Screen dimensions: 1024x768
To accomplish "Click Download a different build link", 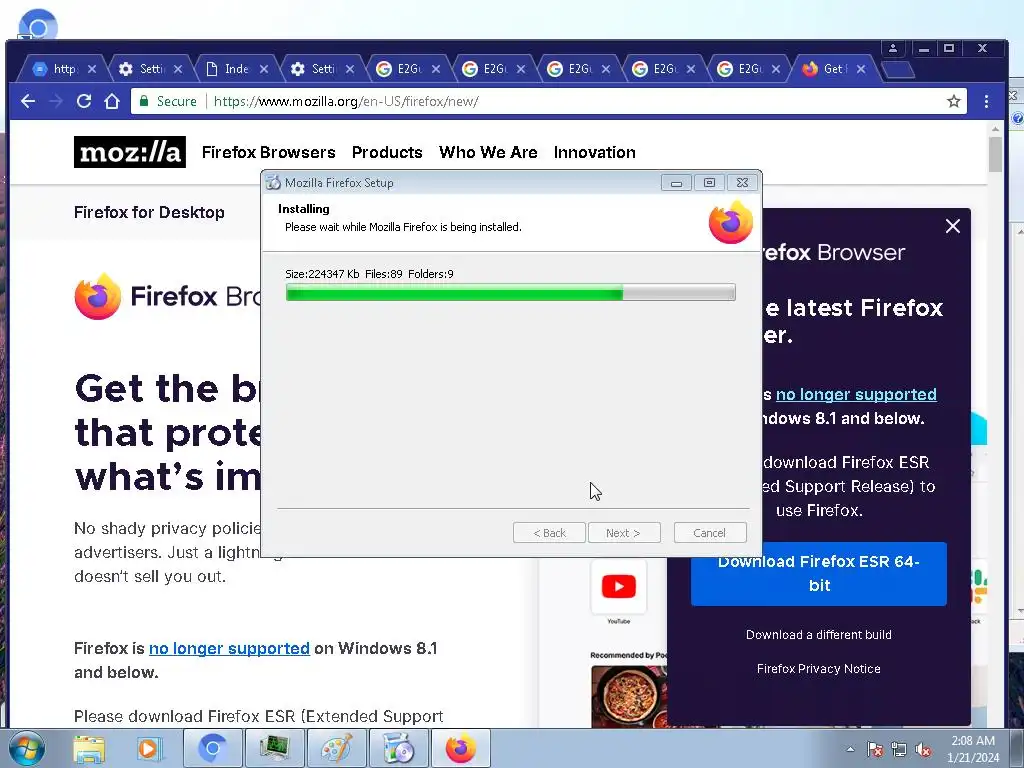I will [818, 635].
